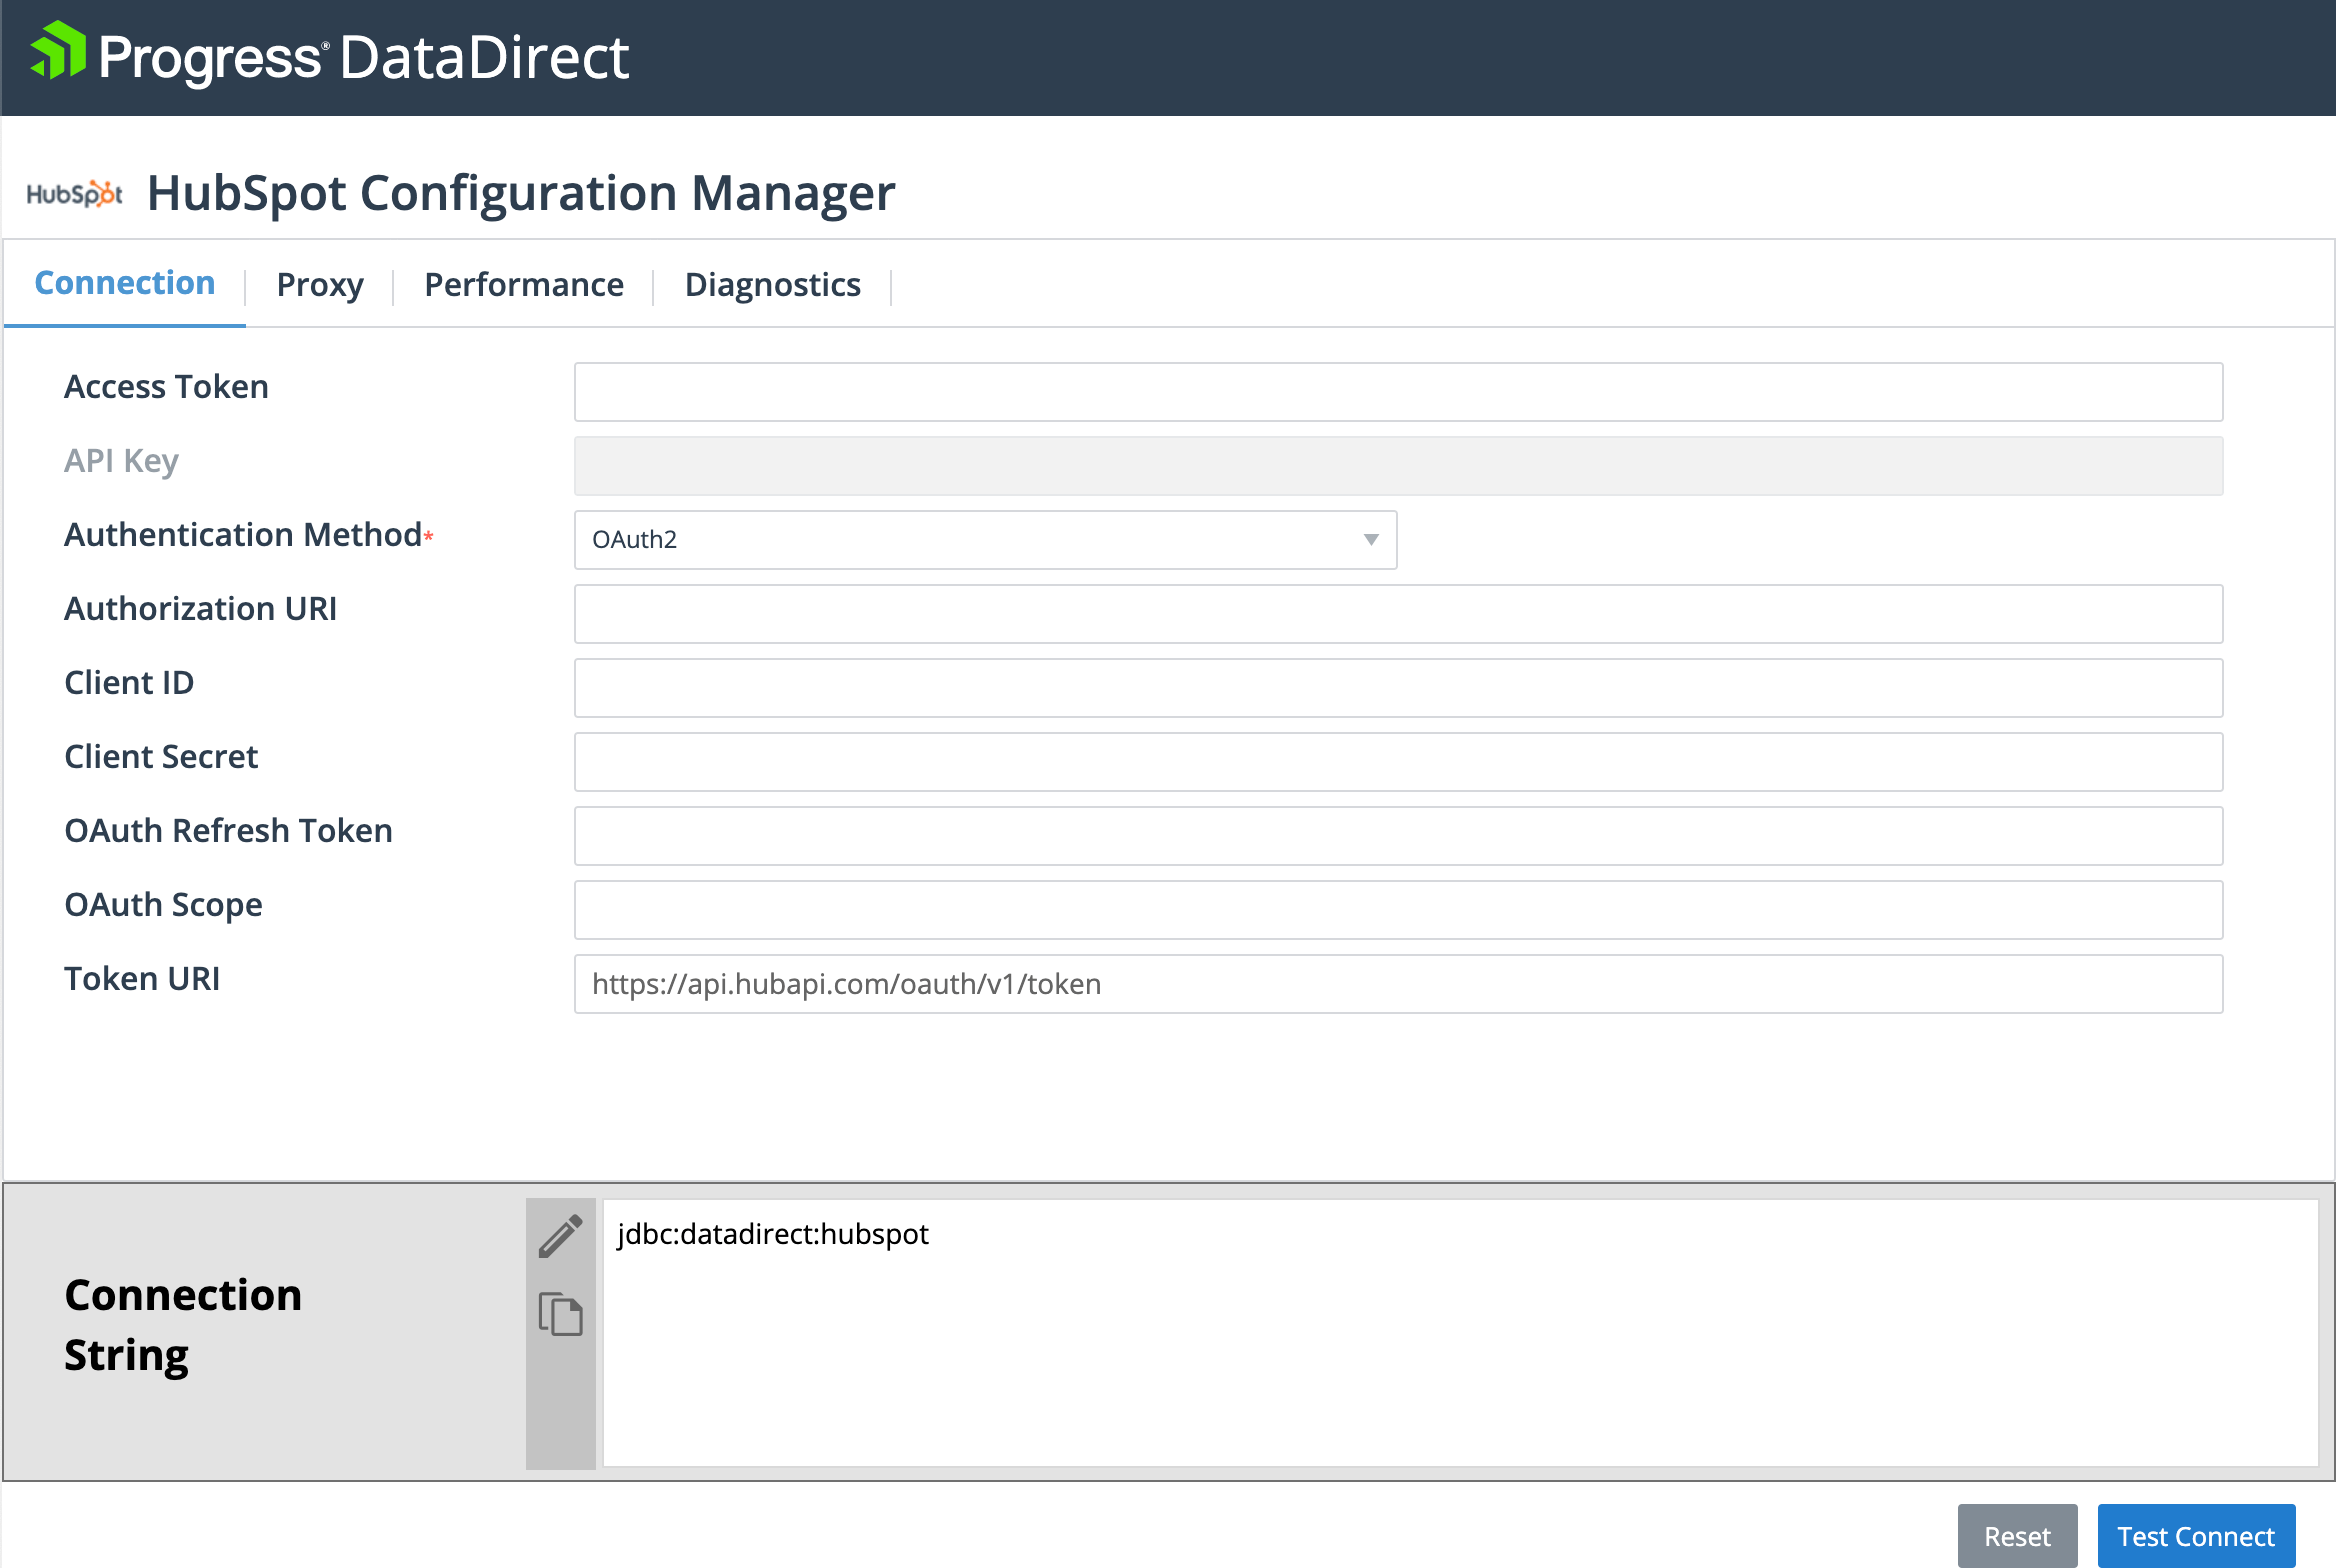Select the Connection tab
Image resolution: width=2336 pixels, height=1568 pixels.
pyautogui.click(x=124, y=283)
